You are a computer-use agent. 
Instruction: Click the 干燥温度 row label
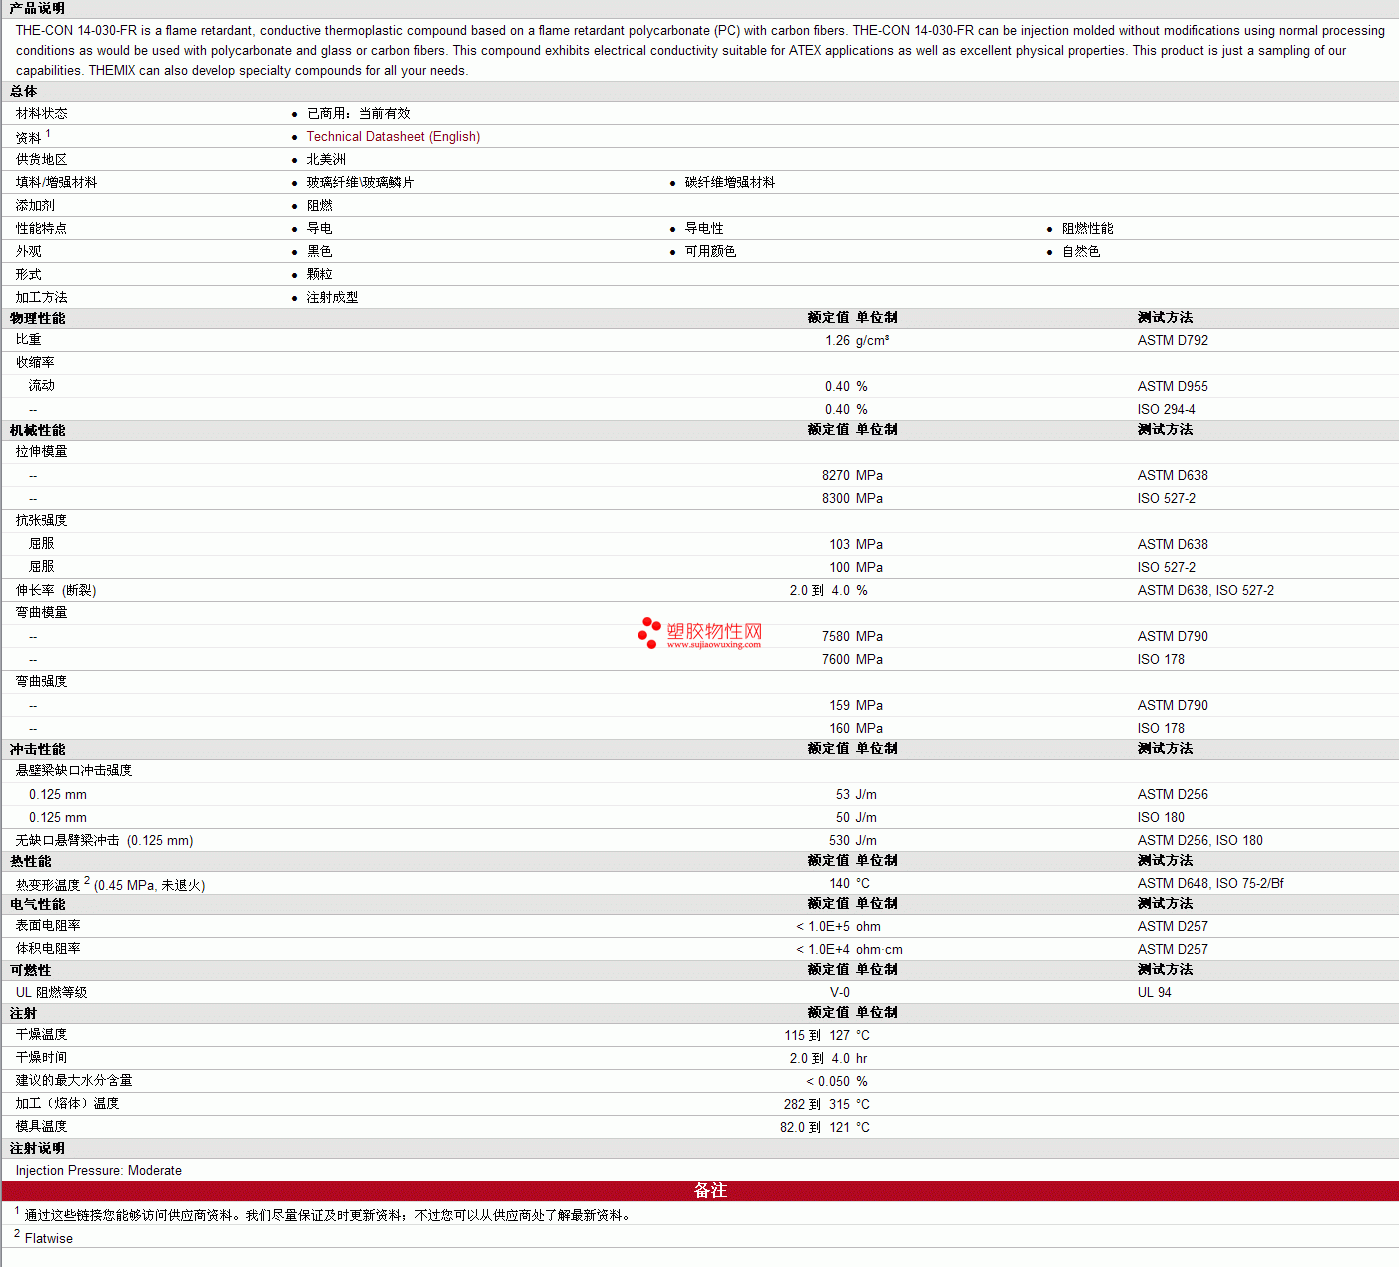coord(42,1035)
